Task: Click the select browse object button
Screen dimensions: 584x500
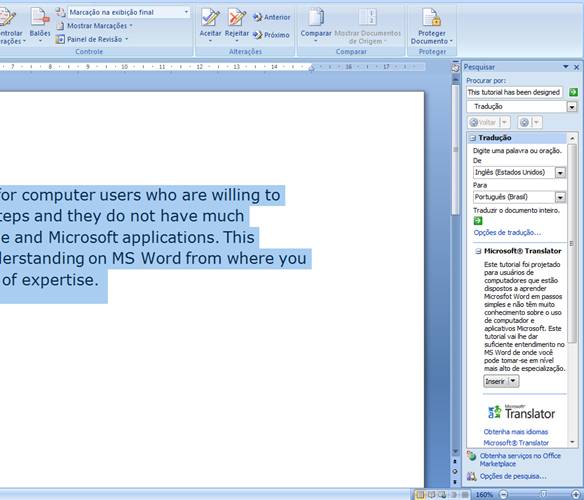Action: (x=455, y=472)
